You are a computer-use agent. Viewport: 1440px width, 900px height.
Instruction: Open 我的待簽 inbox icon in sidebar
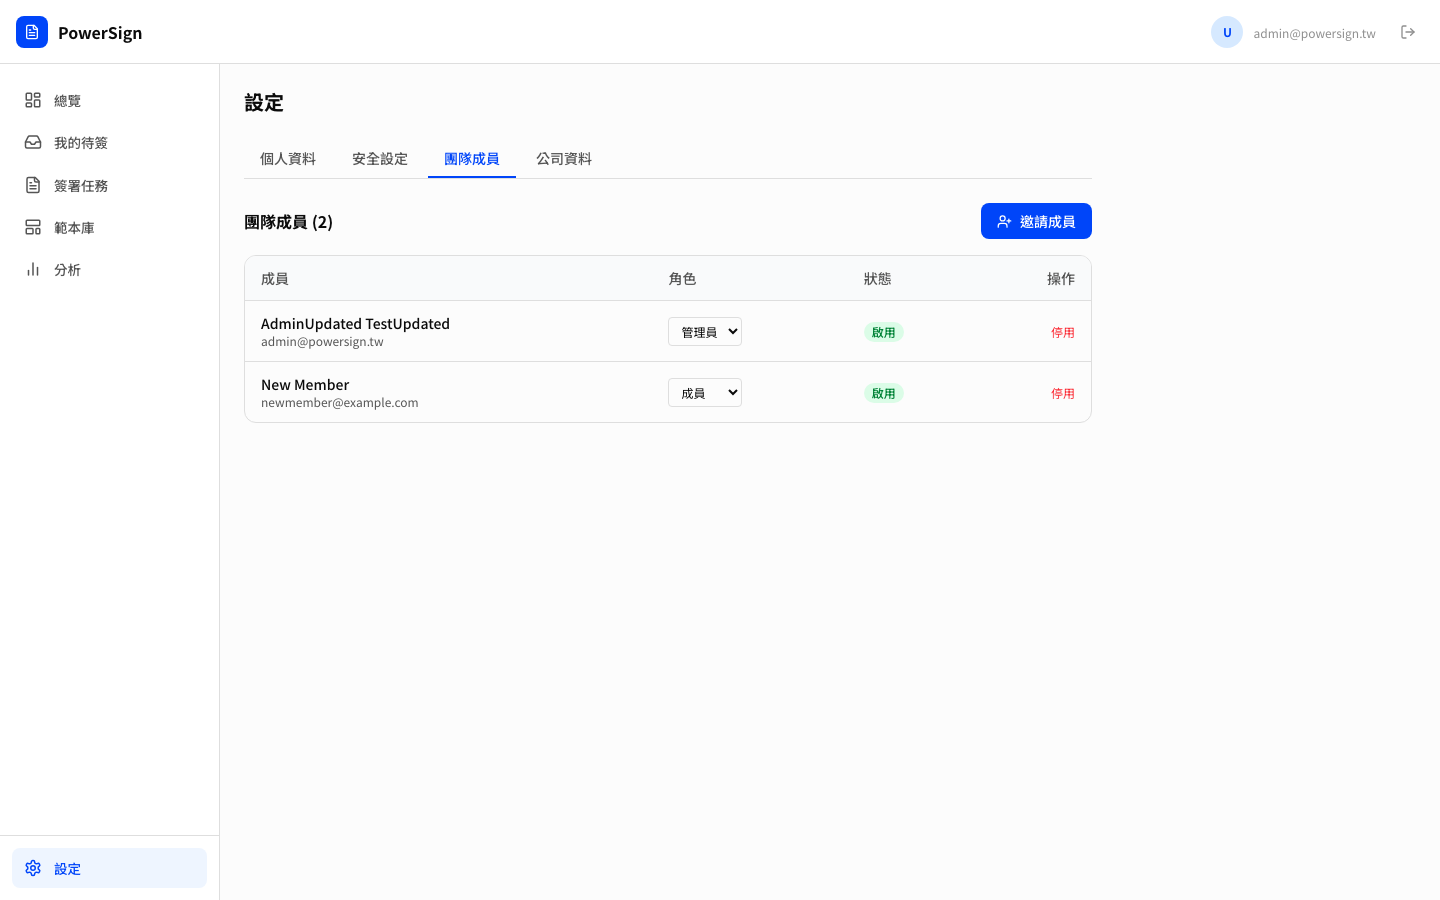tap(33, 143)
